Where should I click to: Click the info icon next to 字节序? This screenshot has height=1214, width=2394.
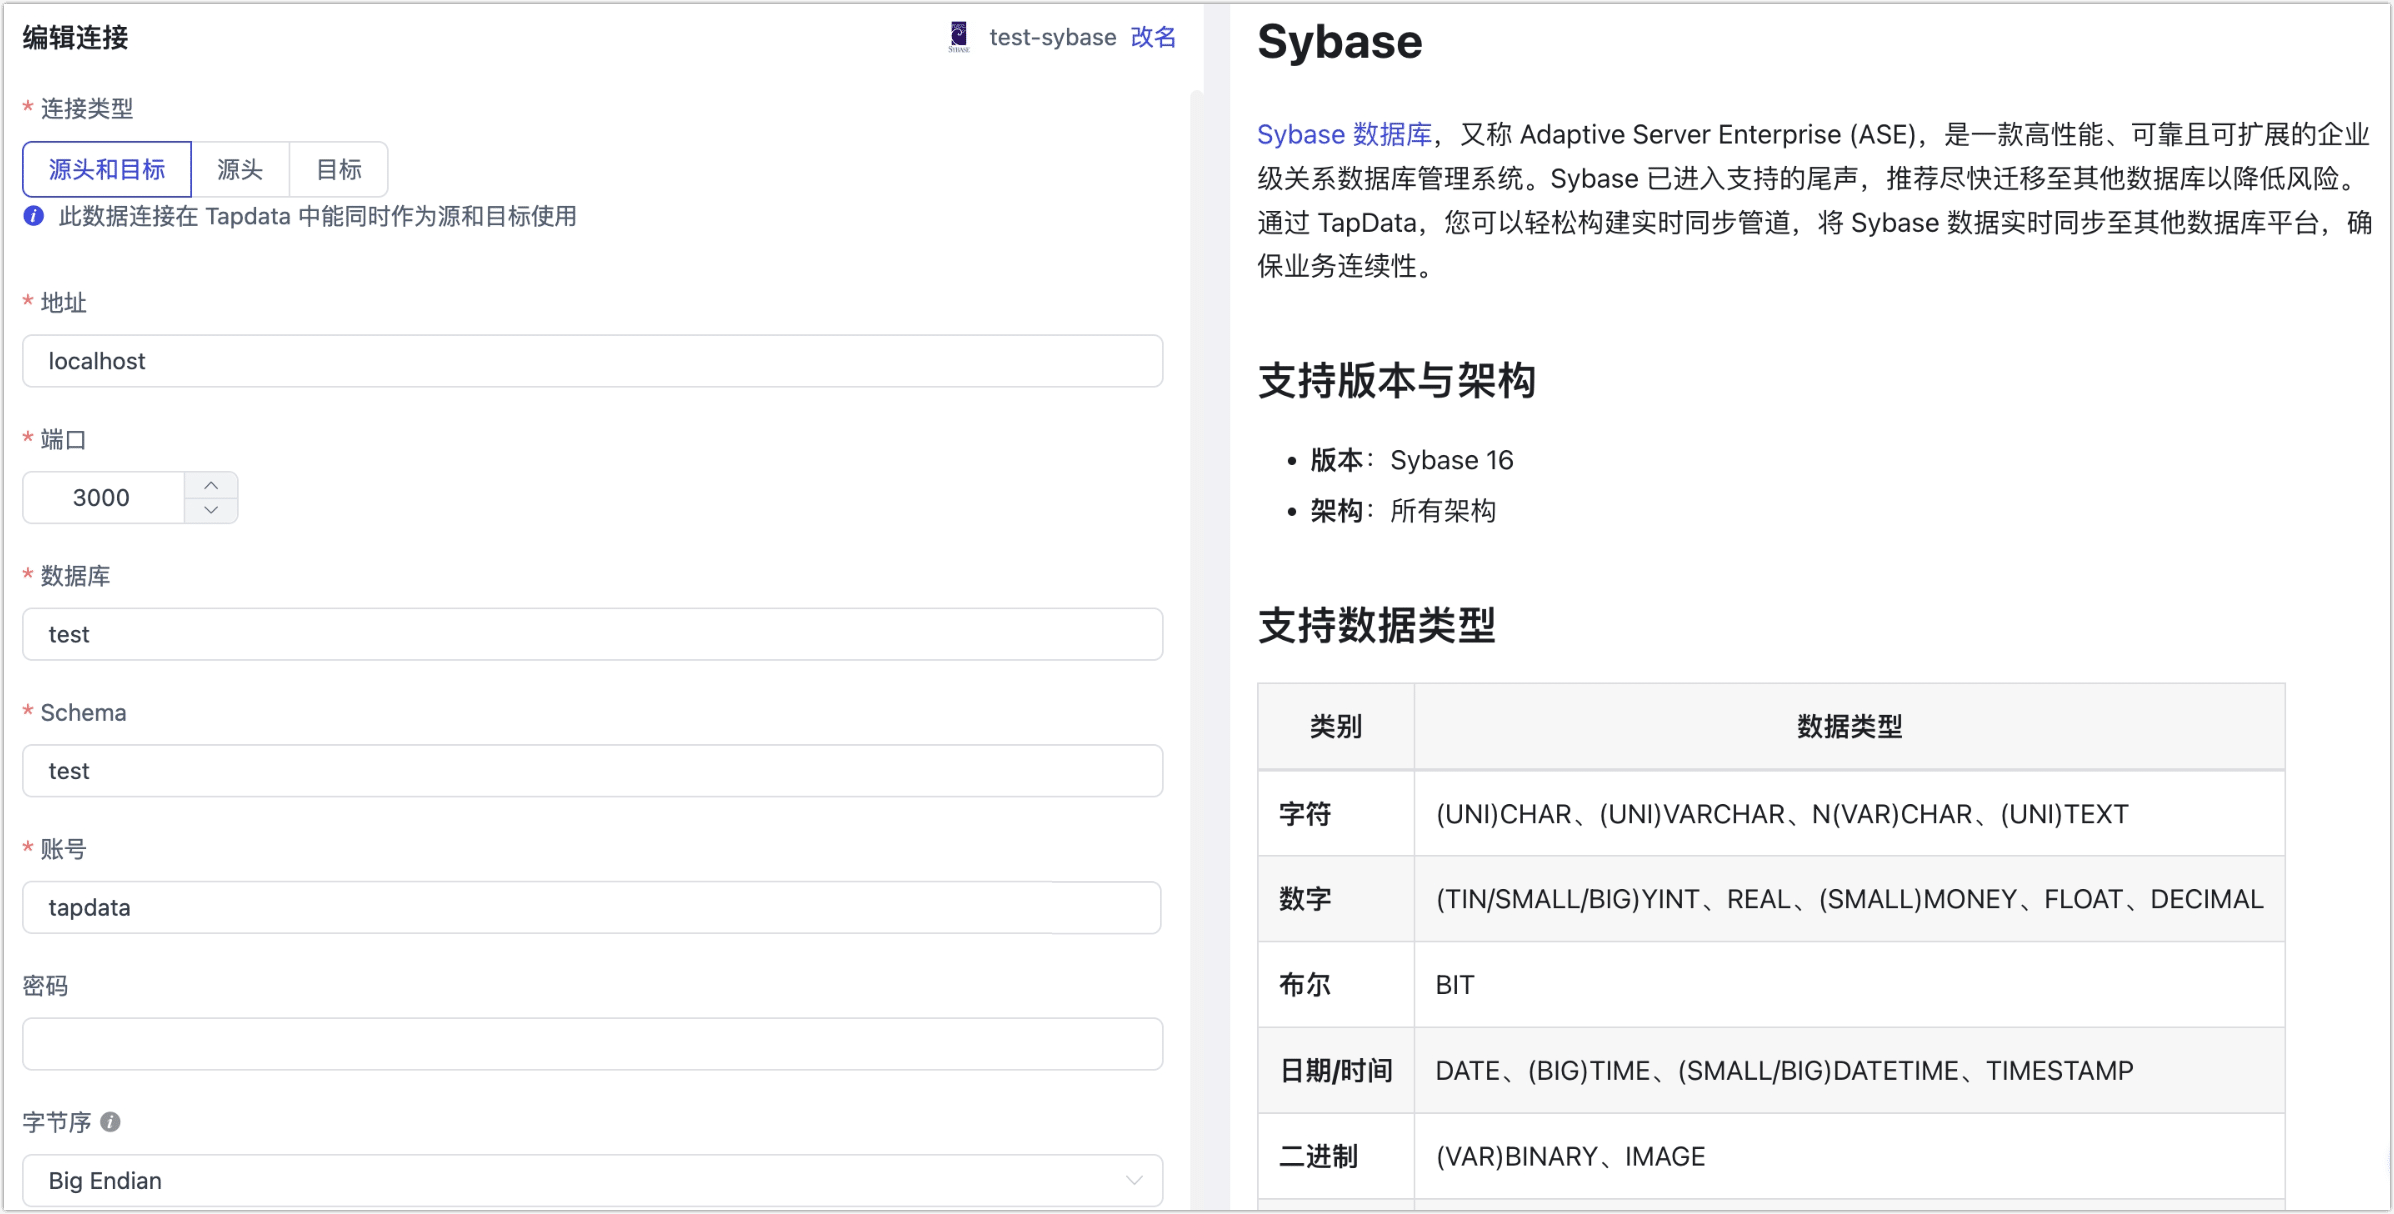(110, 1122)
